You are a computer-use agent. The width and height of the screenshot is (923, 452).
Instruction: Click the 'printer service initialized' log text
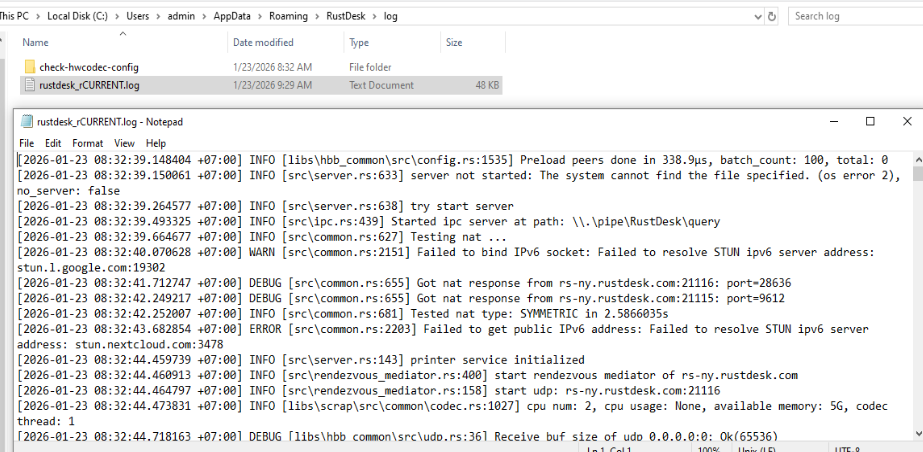pos(497,360)
